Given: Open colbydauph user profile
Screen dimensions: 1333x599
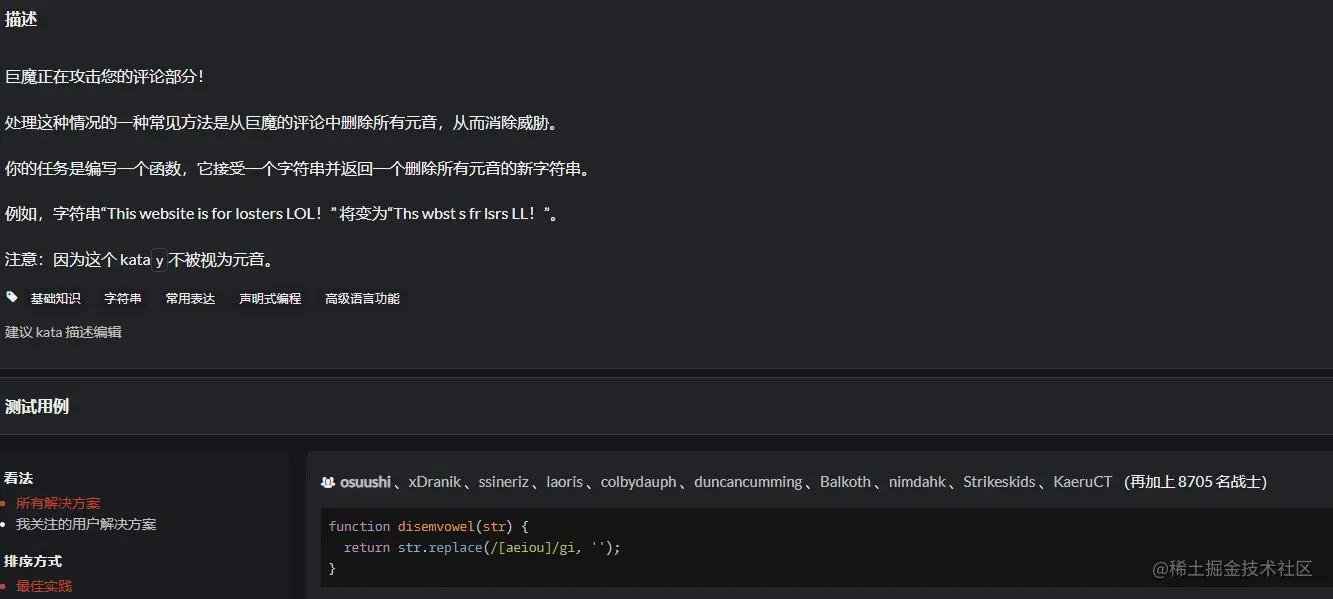Looking at the screenshot, I should click(639, 482).
